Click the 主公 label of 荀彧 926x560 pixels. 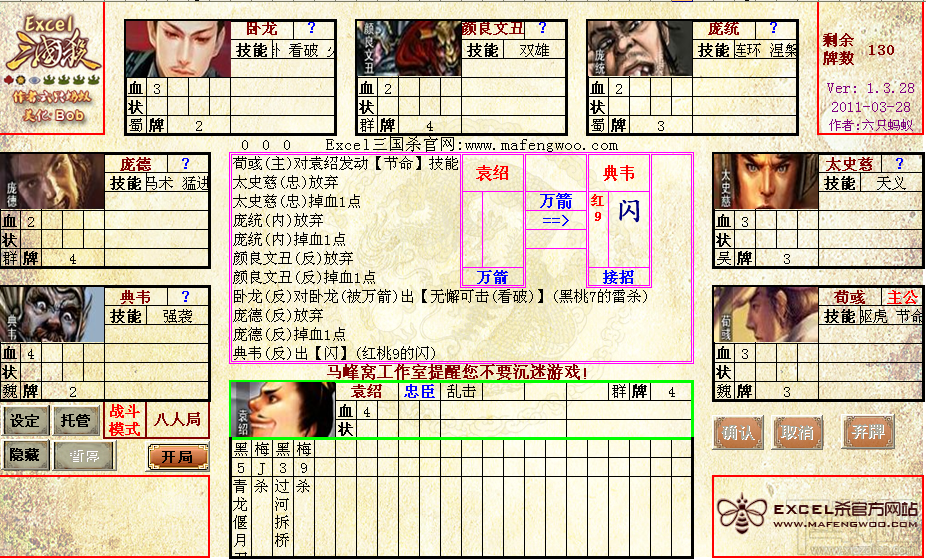[902, 296]
